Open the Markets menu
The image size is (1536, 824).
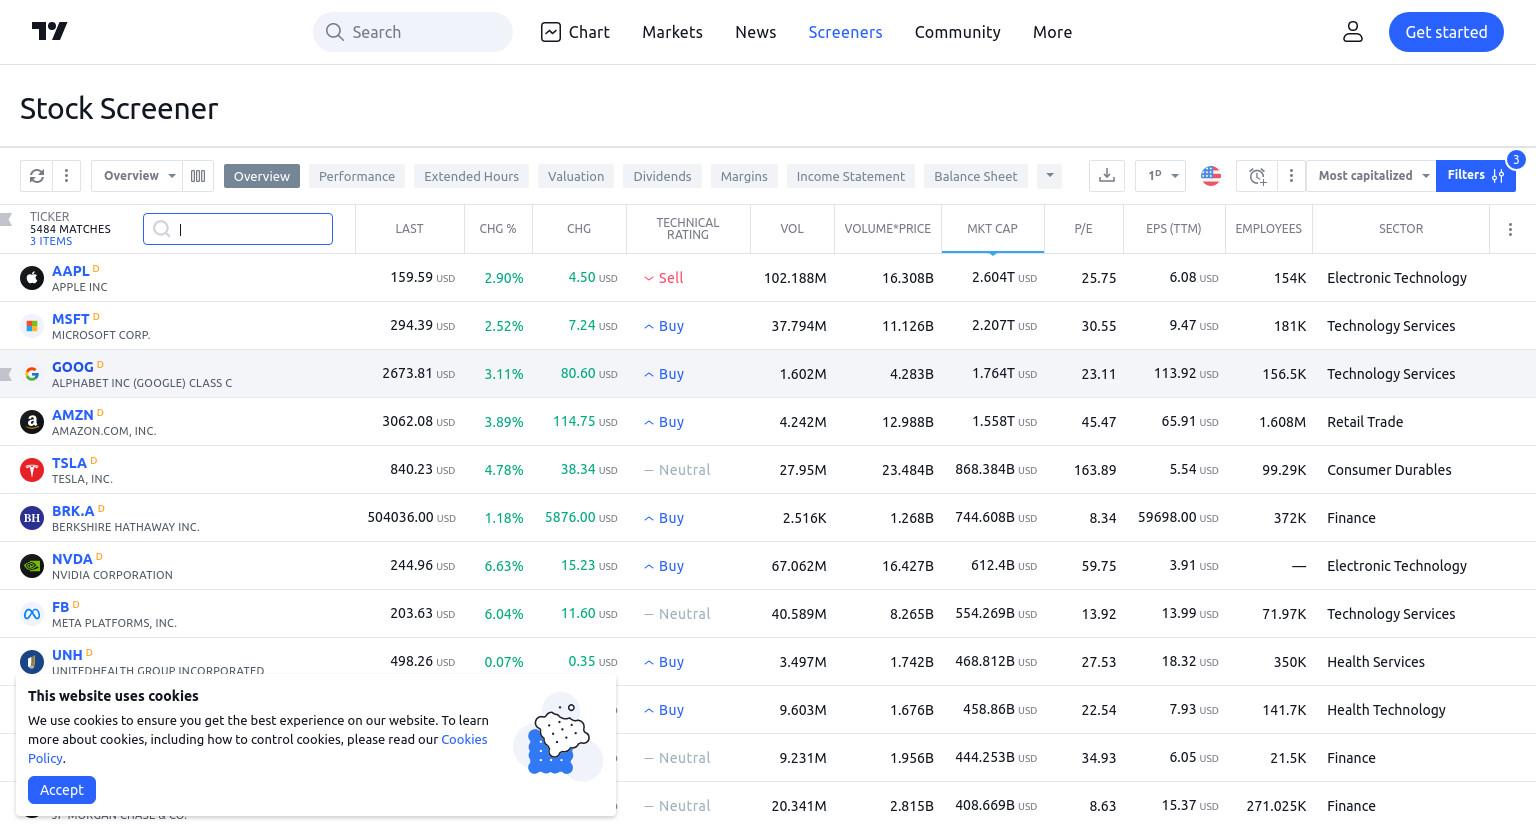672,32
